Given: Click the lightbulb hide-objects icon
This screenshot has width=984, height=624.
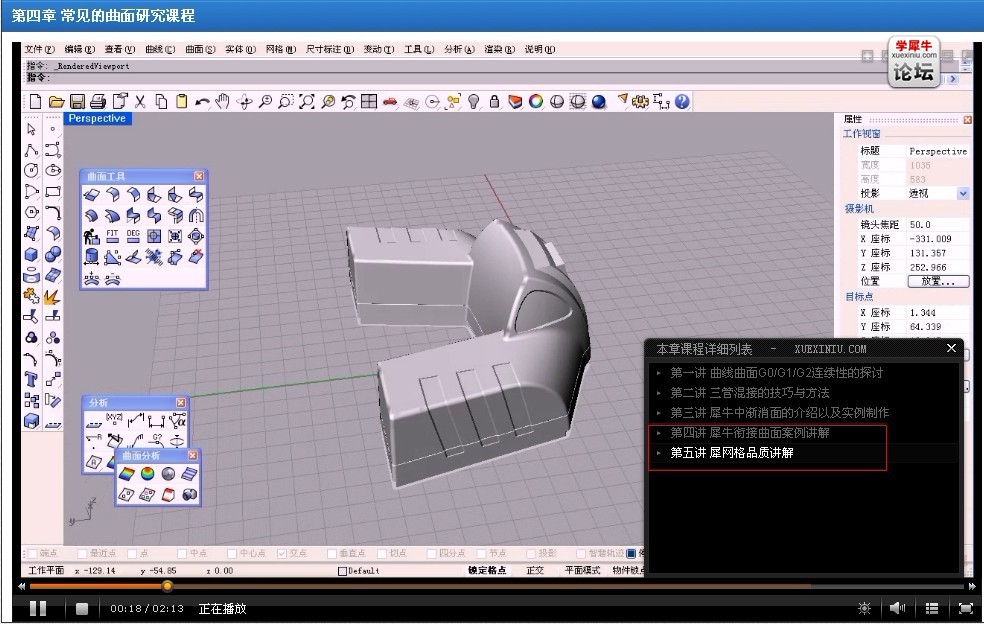Looking at the screenshot, I should pos(474,102).
